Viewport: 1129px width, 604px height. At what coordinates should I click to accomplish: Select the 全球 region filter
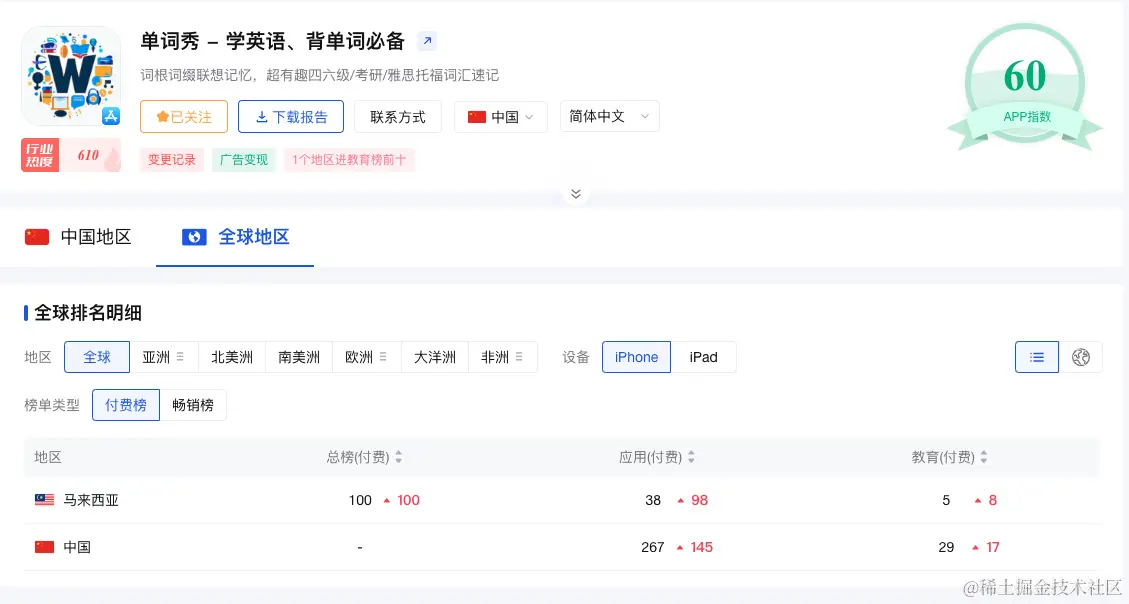tap(97, 357)
